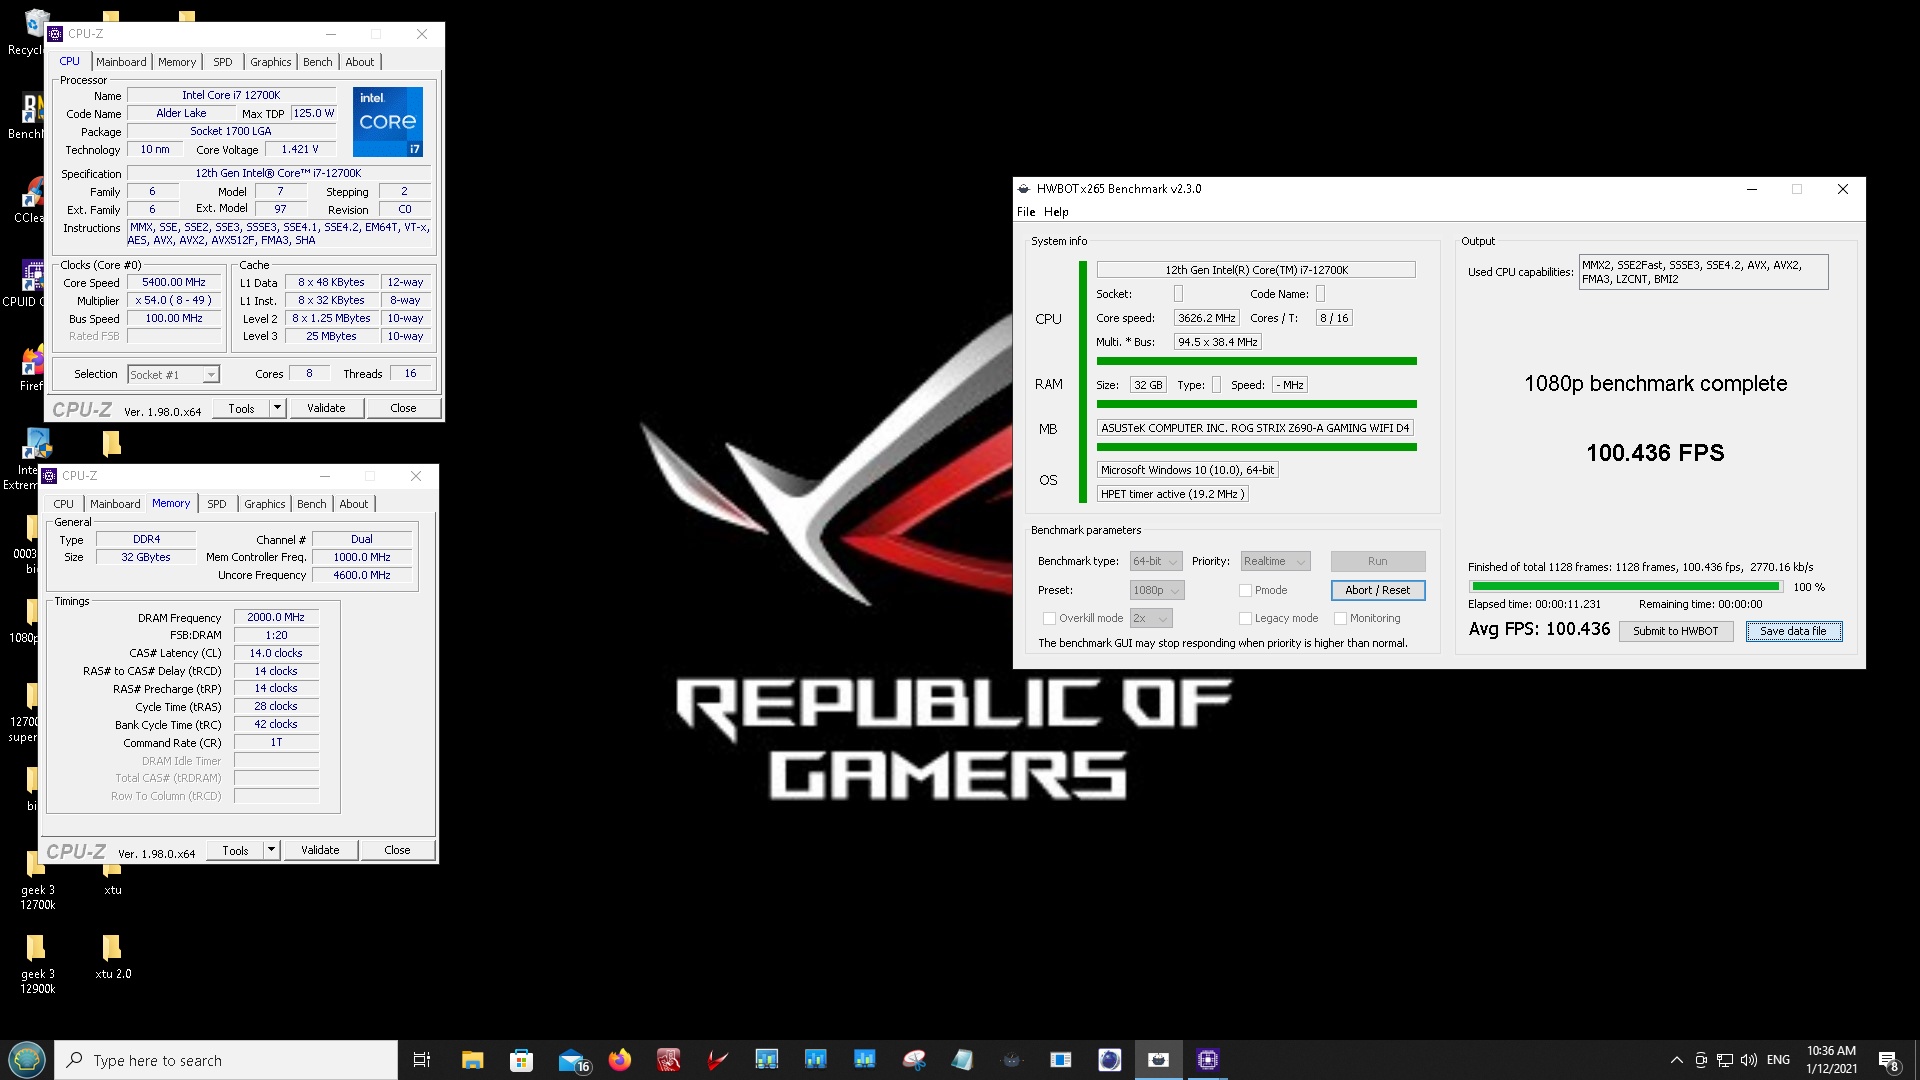Image resolution: width=1920 pixels, height=1080 pixels.
Task: Toggle the Overkill mode checkbox
Action: [1049, 618]
